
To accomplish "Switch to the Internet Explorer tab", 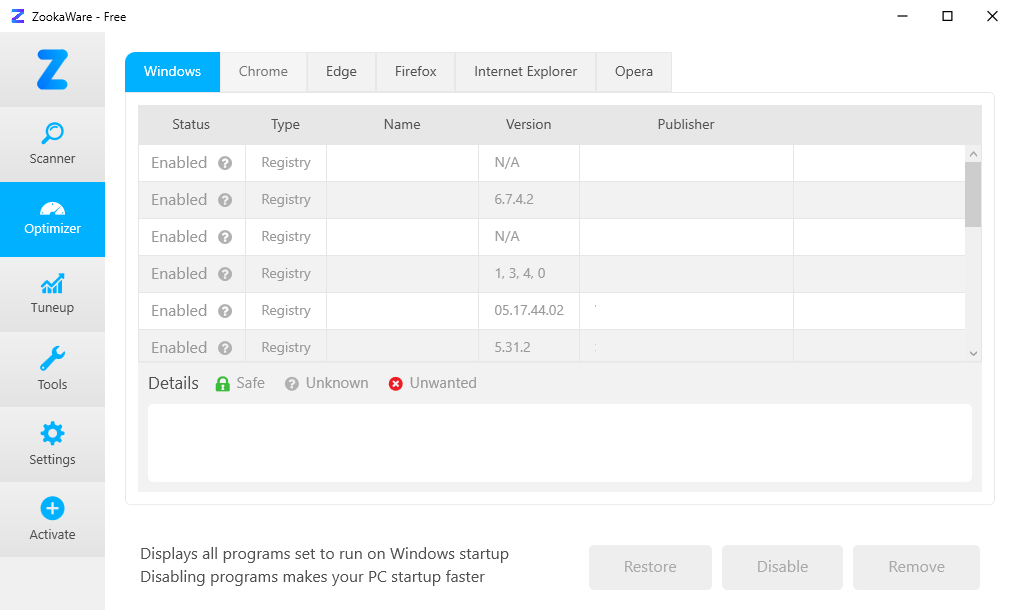I will click(x=526, y=72).
